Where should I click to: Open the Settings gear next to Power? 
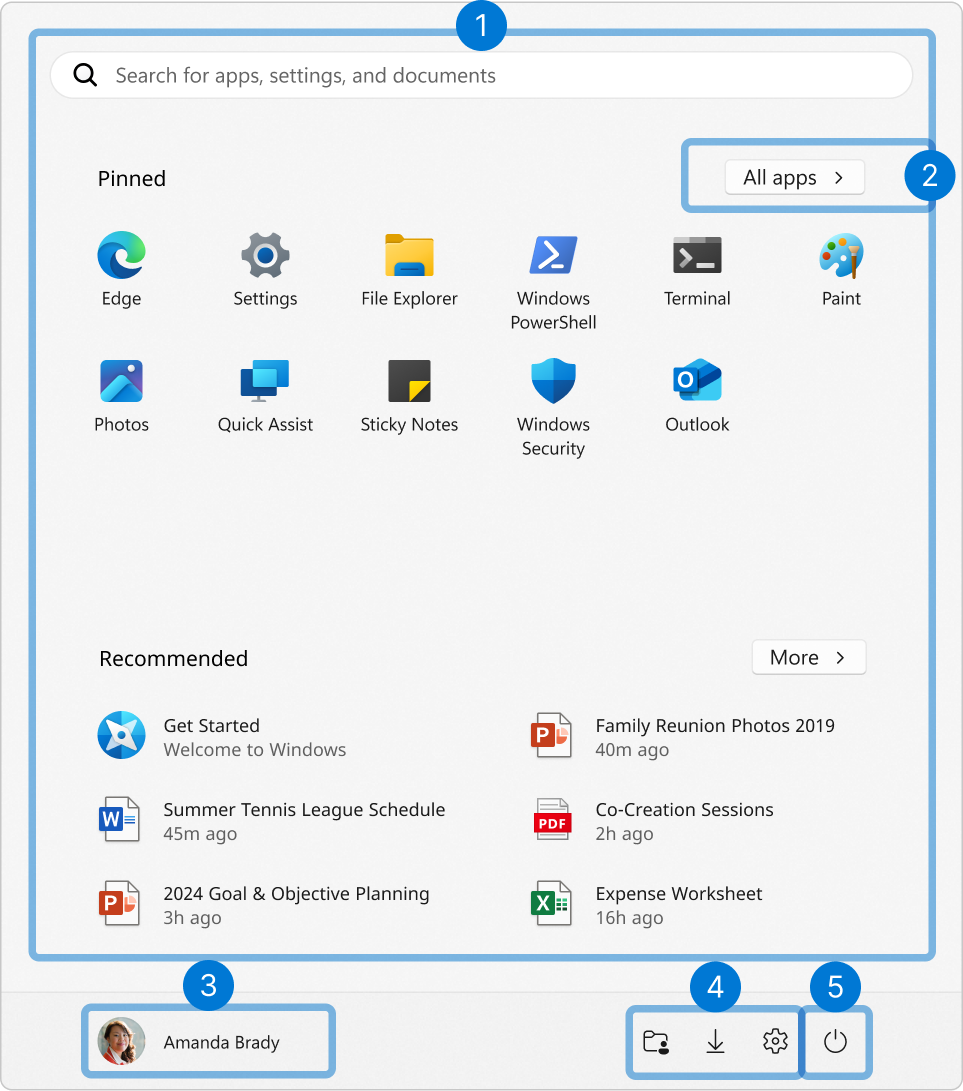(775, 1042)
